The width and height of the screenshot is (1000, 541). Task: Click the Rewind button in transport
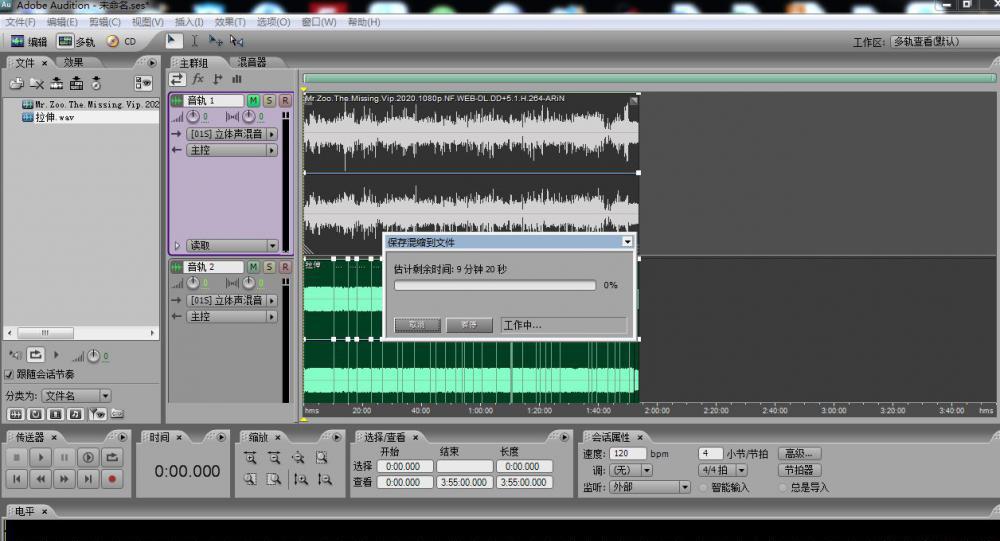40,478
